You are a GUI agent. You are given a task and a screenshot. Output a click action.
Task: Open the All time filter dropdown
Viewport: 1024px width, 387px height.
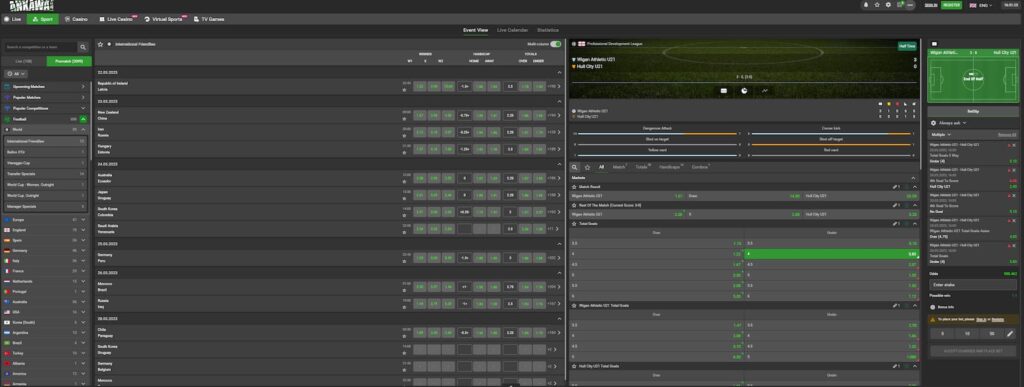16,74
